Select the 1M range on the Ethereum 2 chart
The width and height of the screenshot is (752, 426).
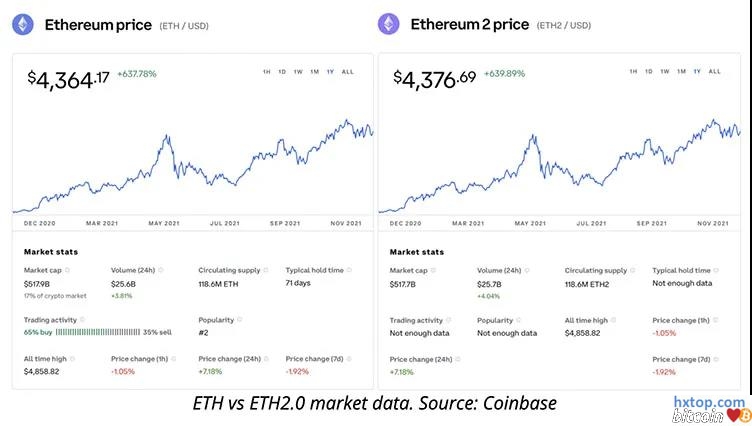pyautogui.click(x=680, y=72)
